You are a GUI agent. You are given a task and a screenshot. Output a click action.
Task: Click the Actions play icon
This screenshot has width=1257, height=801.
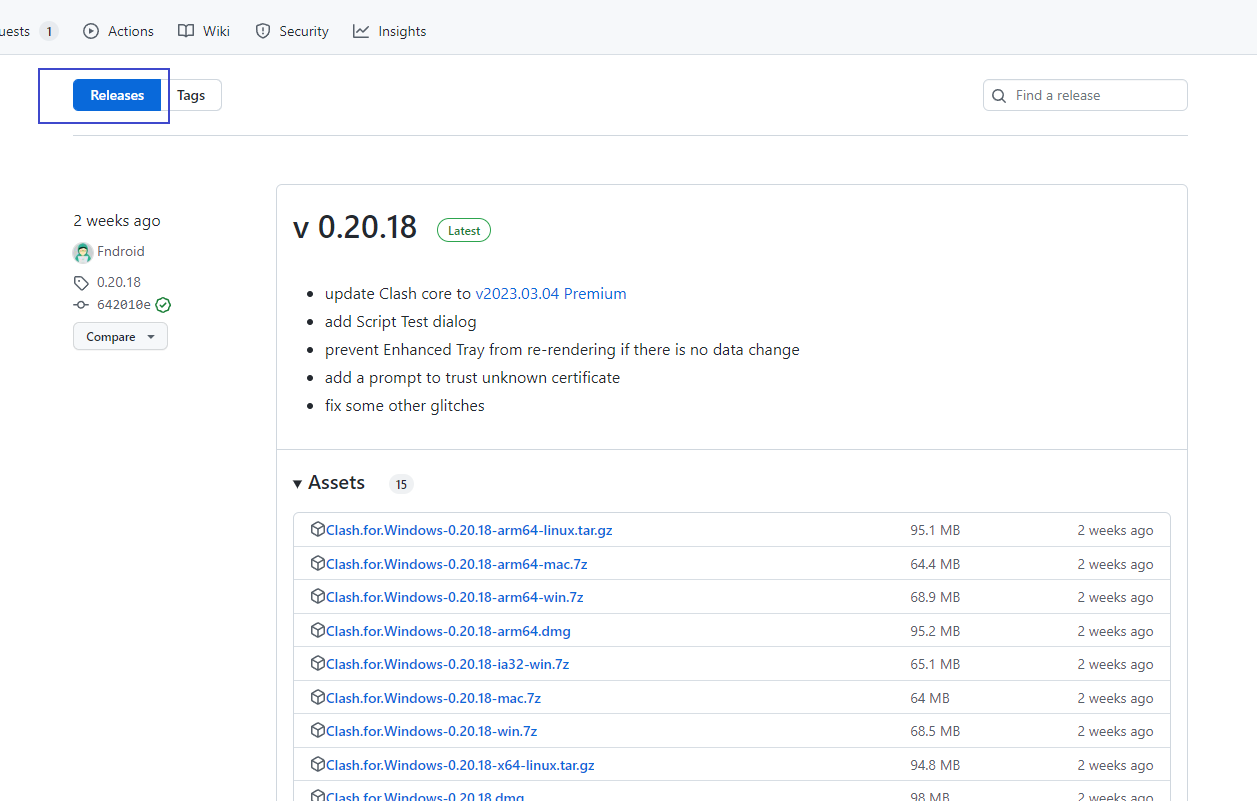[91, 31]
